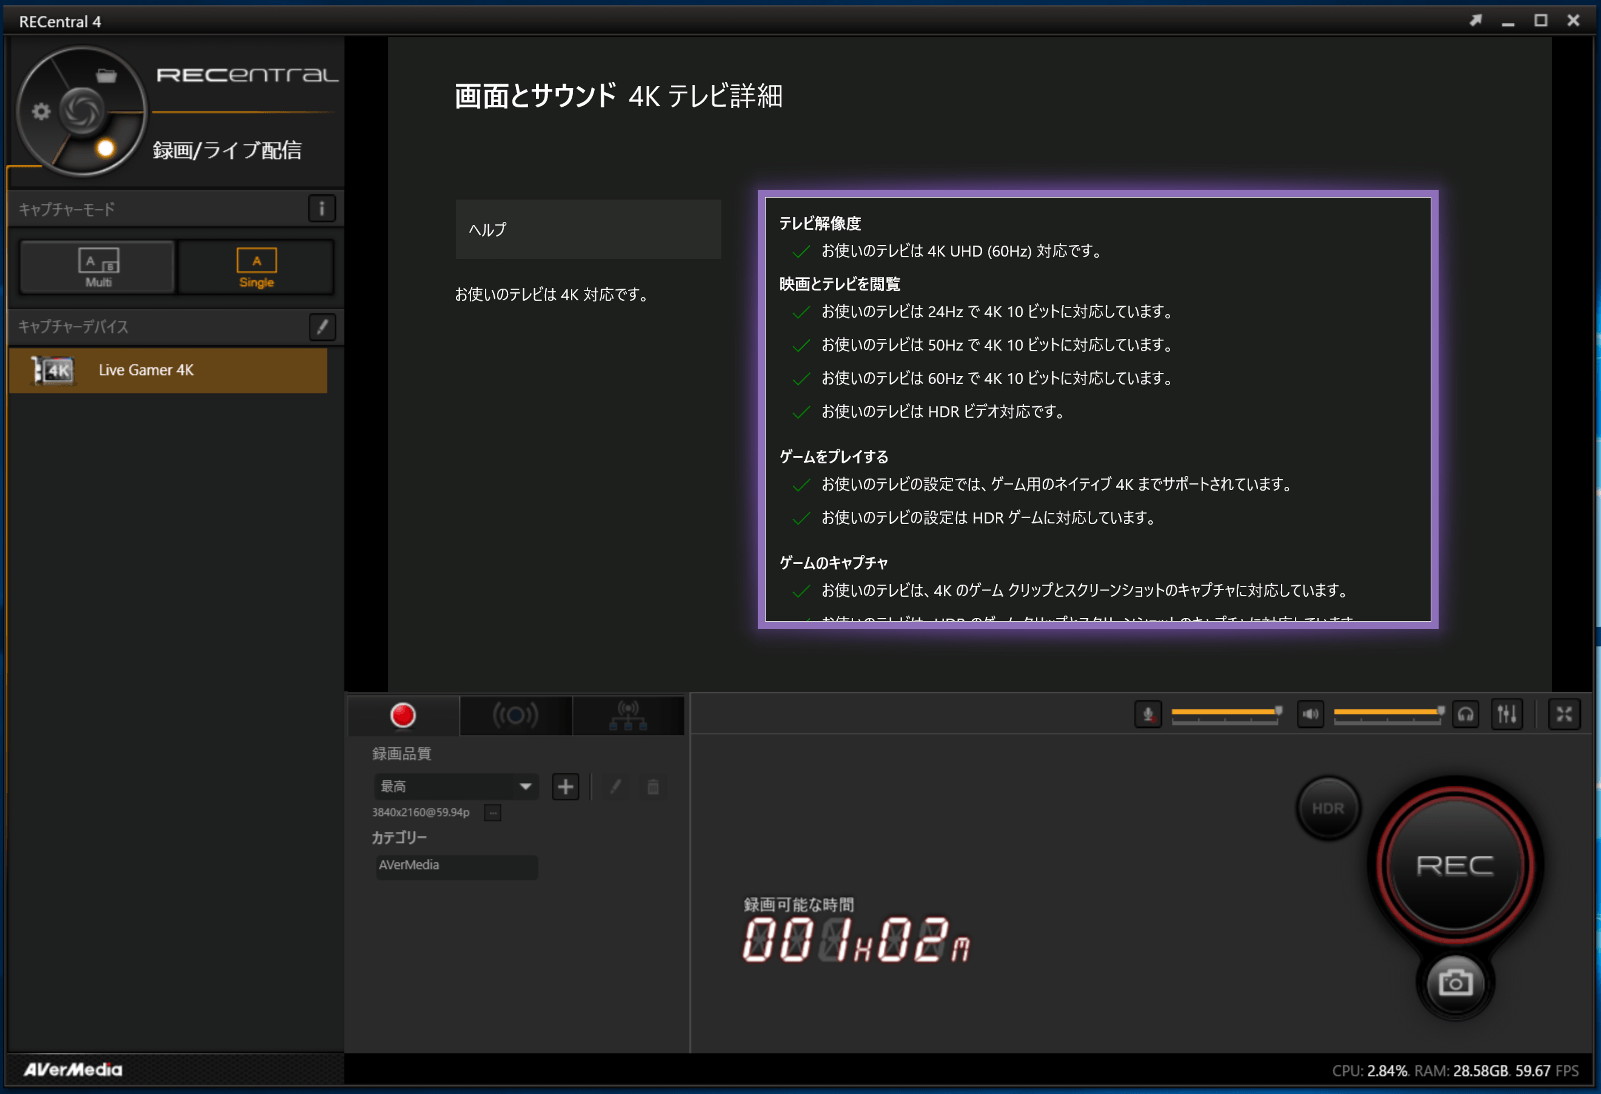Click the 59.67 FPS readout
Viewport: 1601px width, 1094px height.
[1547, 1070]
